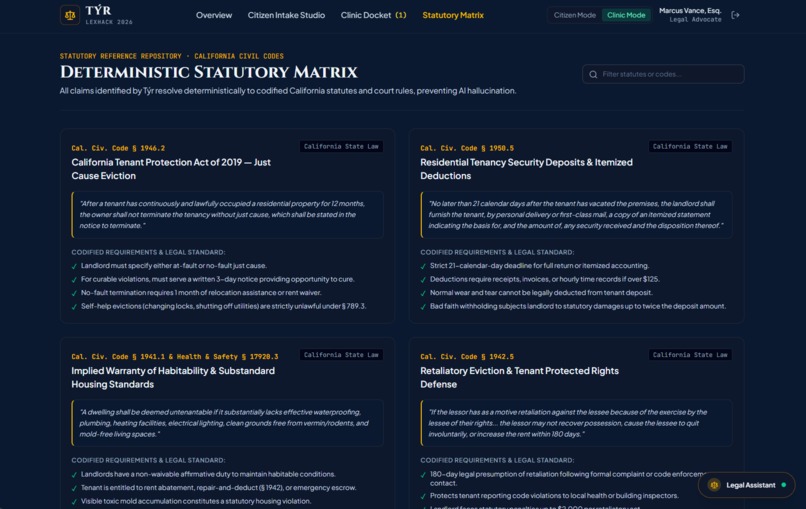Click the Legal Assistant scales icon

tap(714, 485)
